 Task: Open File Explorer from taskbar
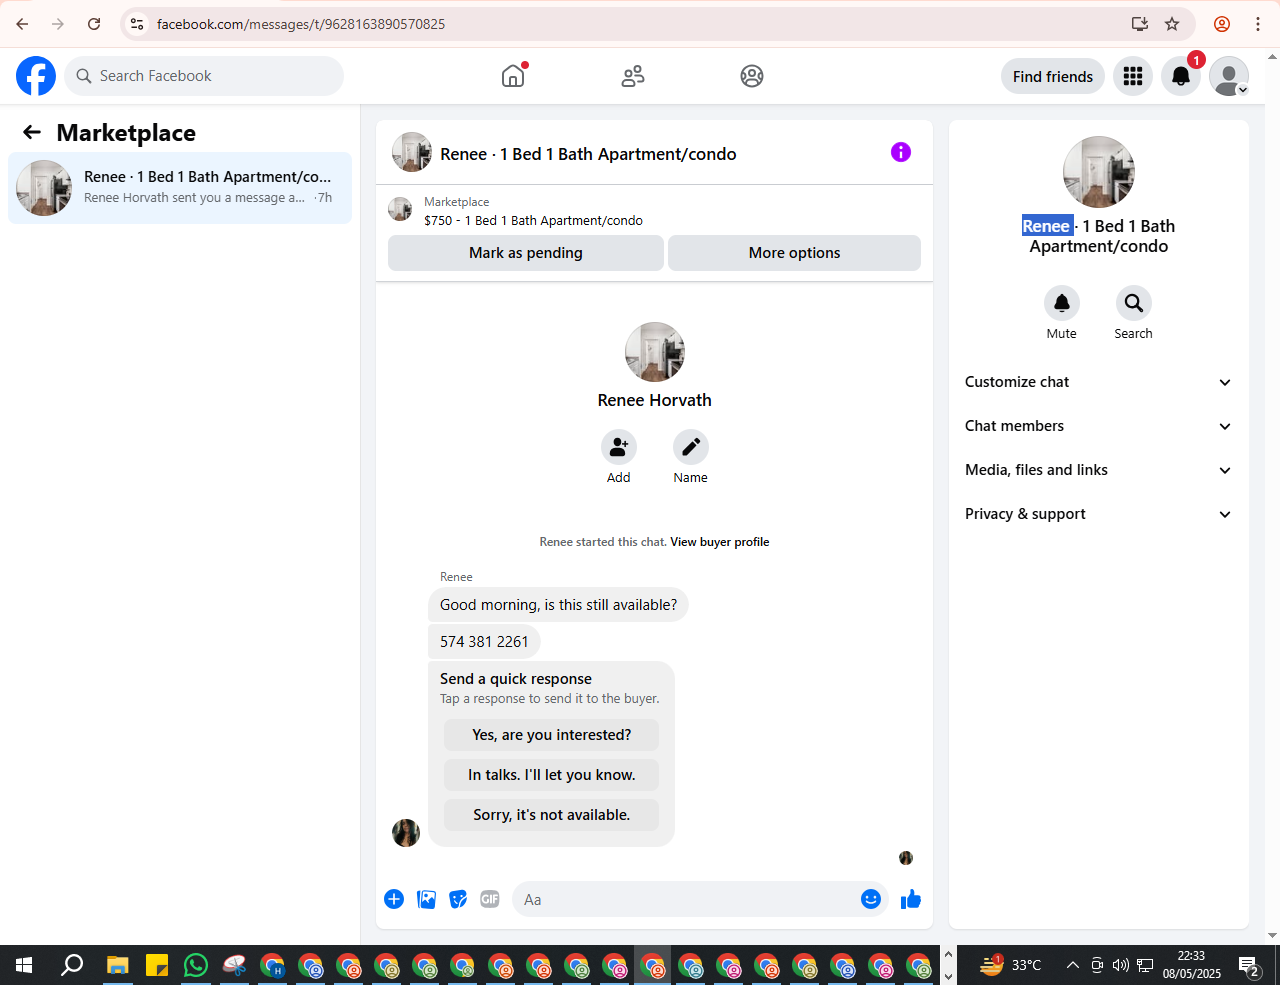pyautogui.click(x=118, y=965)
